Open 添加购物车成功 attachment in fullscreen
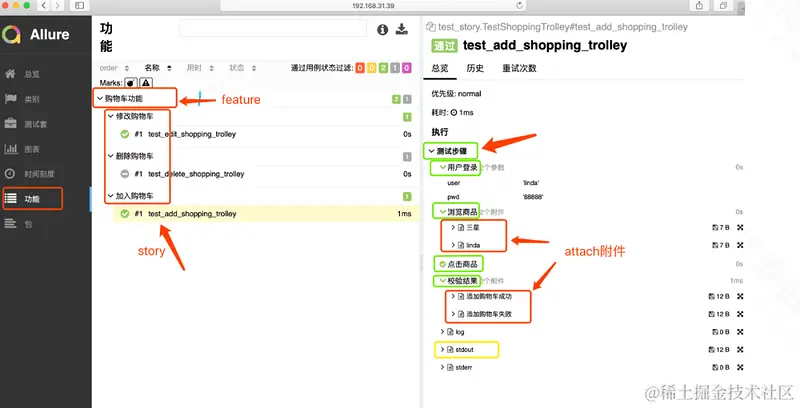The height and width of the screenshot is (408, 800). [740, 296]
